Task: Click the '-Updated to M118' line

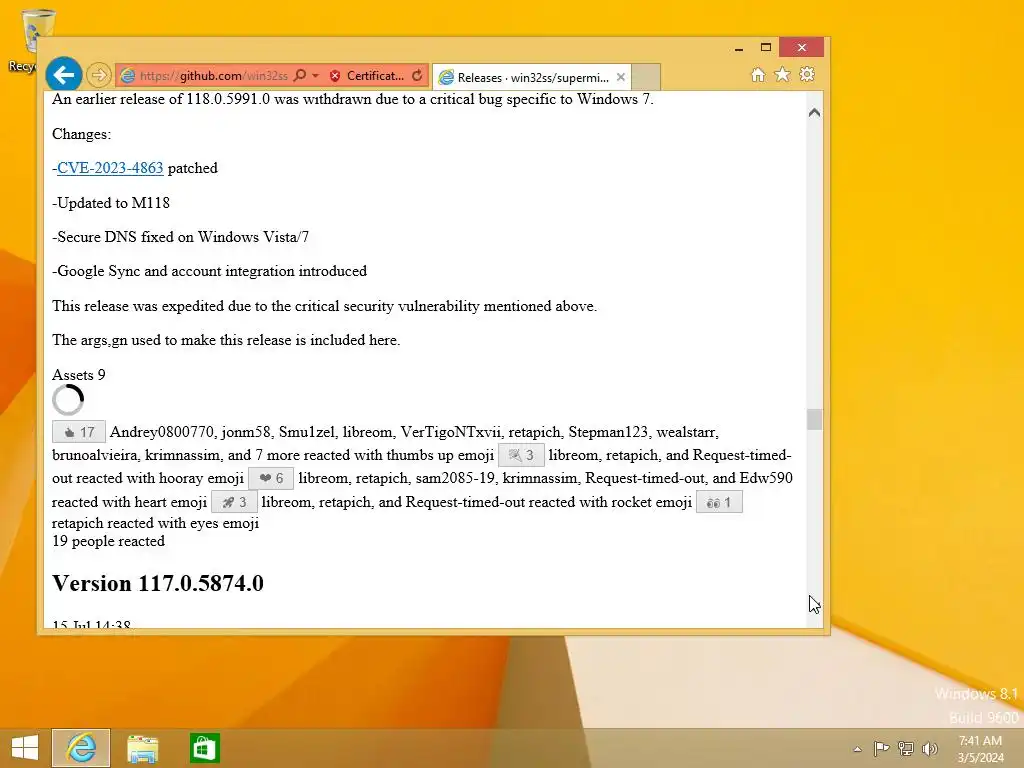Action: click(111, 203)
